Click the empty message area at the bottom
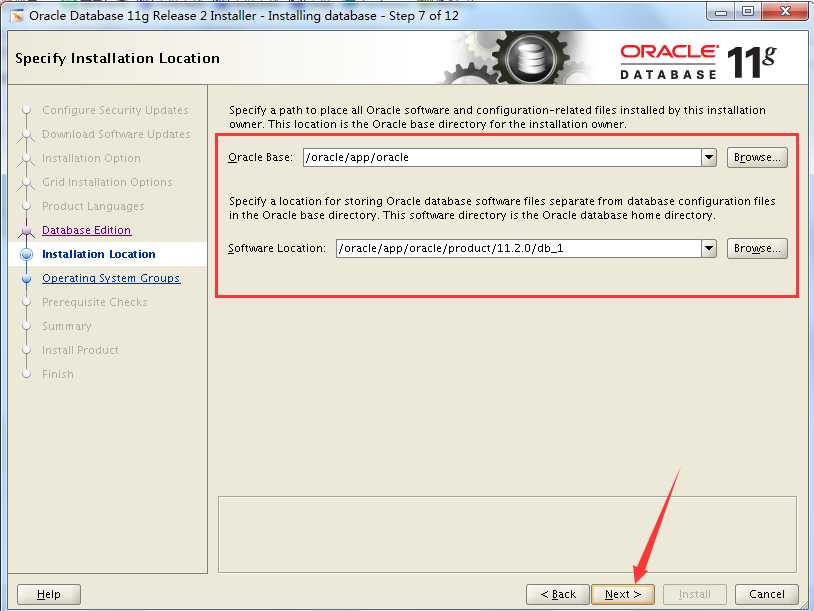 [x=507, y=534]
